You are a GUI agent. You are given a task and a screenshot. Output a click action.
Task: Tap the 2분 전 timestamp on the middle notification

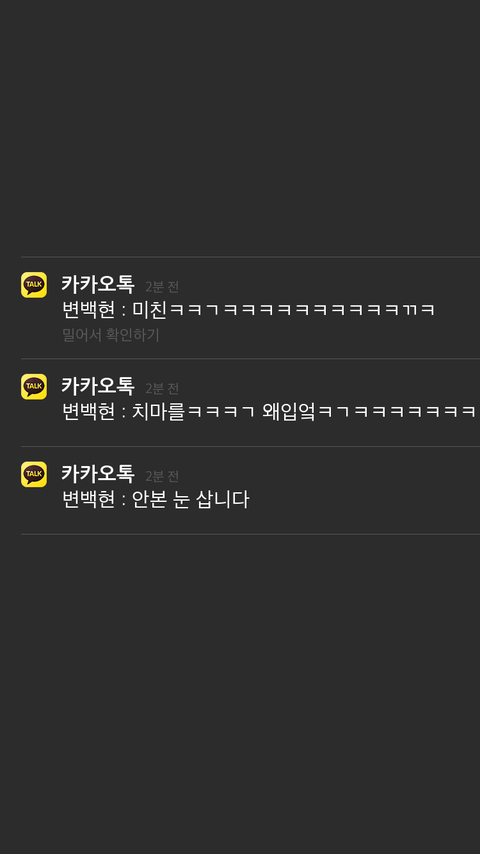pyautogui.click(x=162, y=388)
